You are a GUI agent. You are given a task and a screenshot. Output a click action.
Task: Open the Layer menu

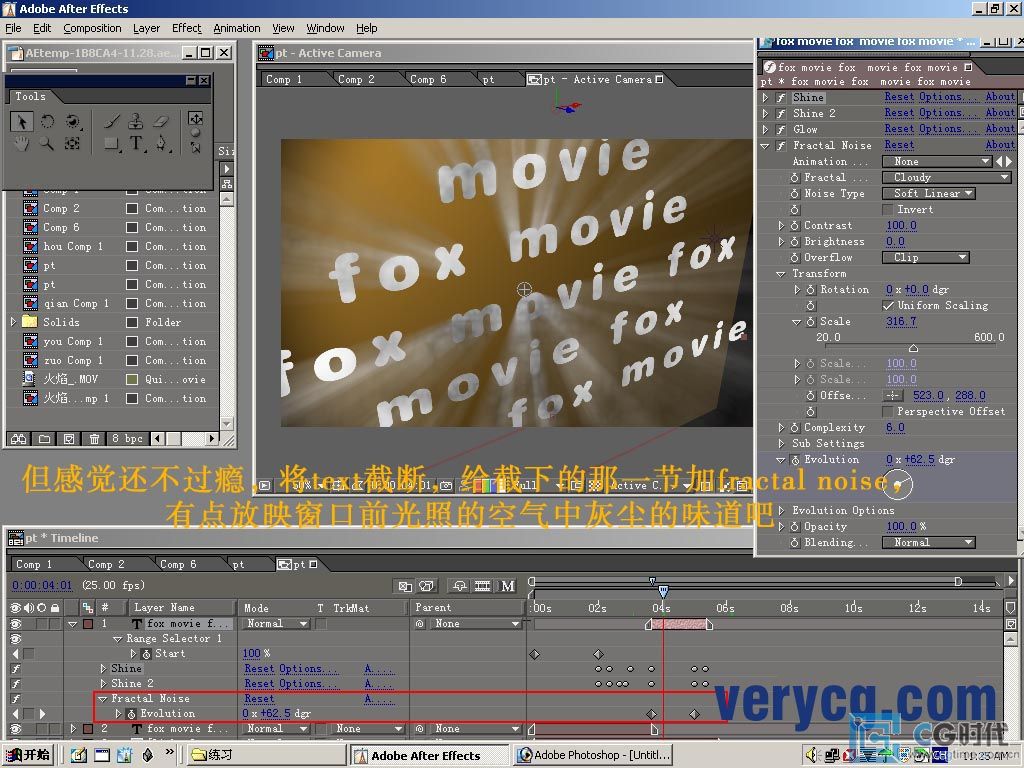click(146, 28)
